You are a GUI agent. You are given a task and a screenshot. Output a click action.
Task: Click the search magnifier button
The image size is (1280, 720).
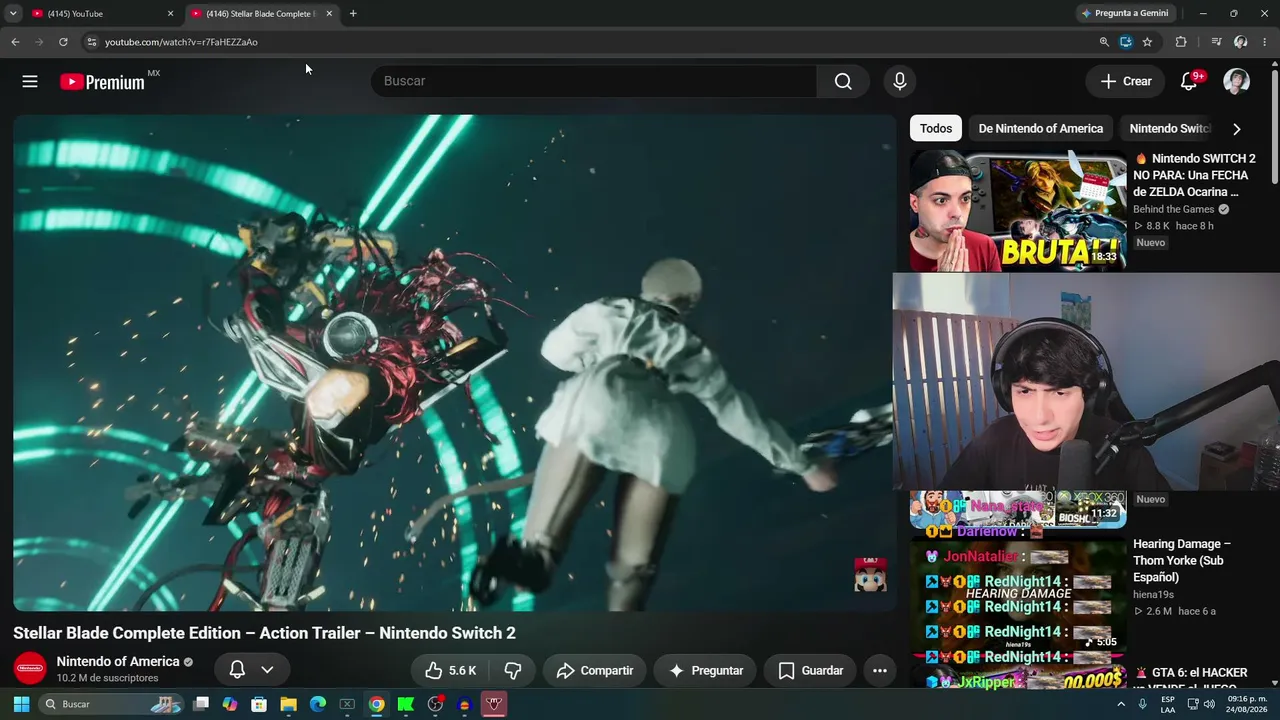point(843,81)
